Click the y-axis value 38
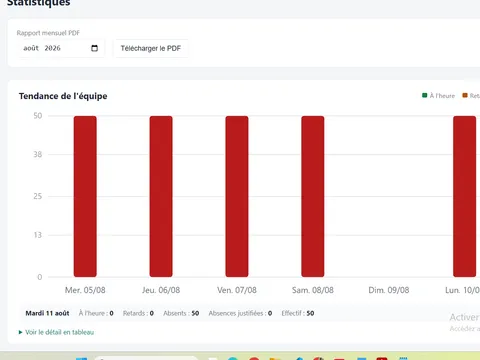 click(x=38, y=154)
